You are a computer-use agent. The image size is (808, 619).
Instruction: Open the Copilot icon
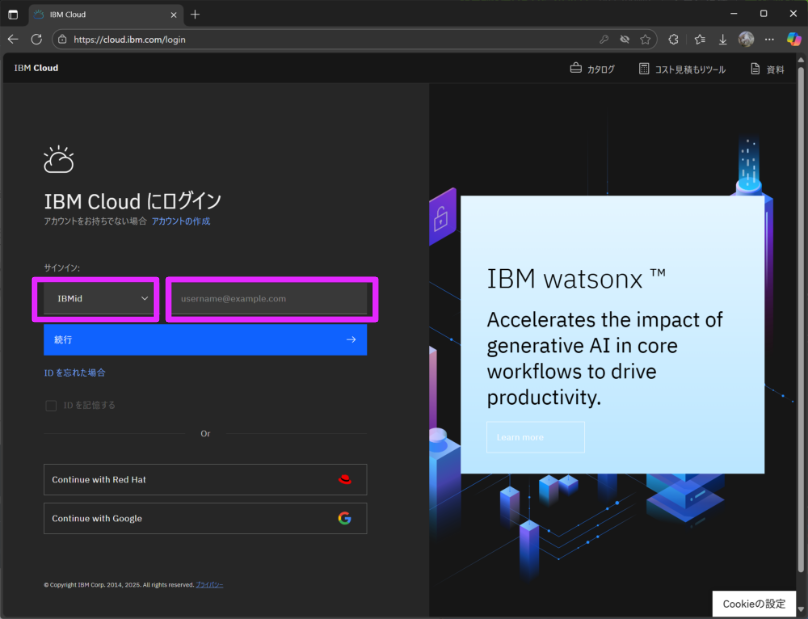pos(794,39)
